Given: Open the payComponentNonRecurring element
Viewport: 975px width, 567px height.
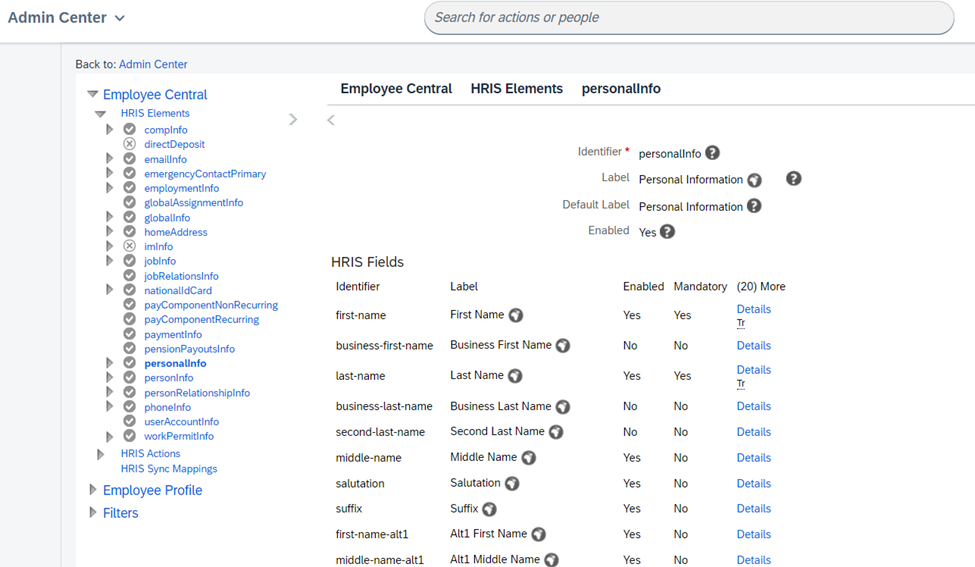Looking at the screenshot, I should coord(211,305).
